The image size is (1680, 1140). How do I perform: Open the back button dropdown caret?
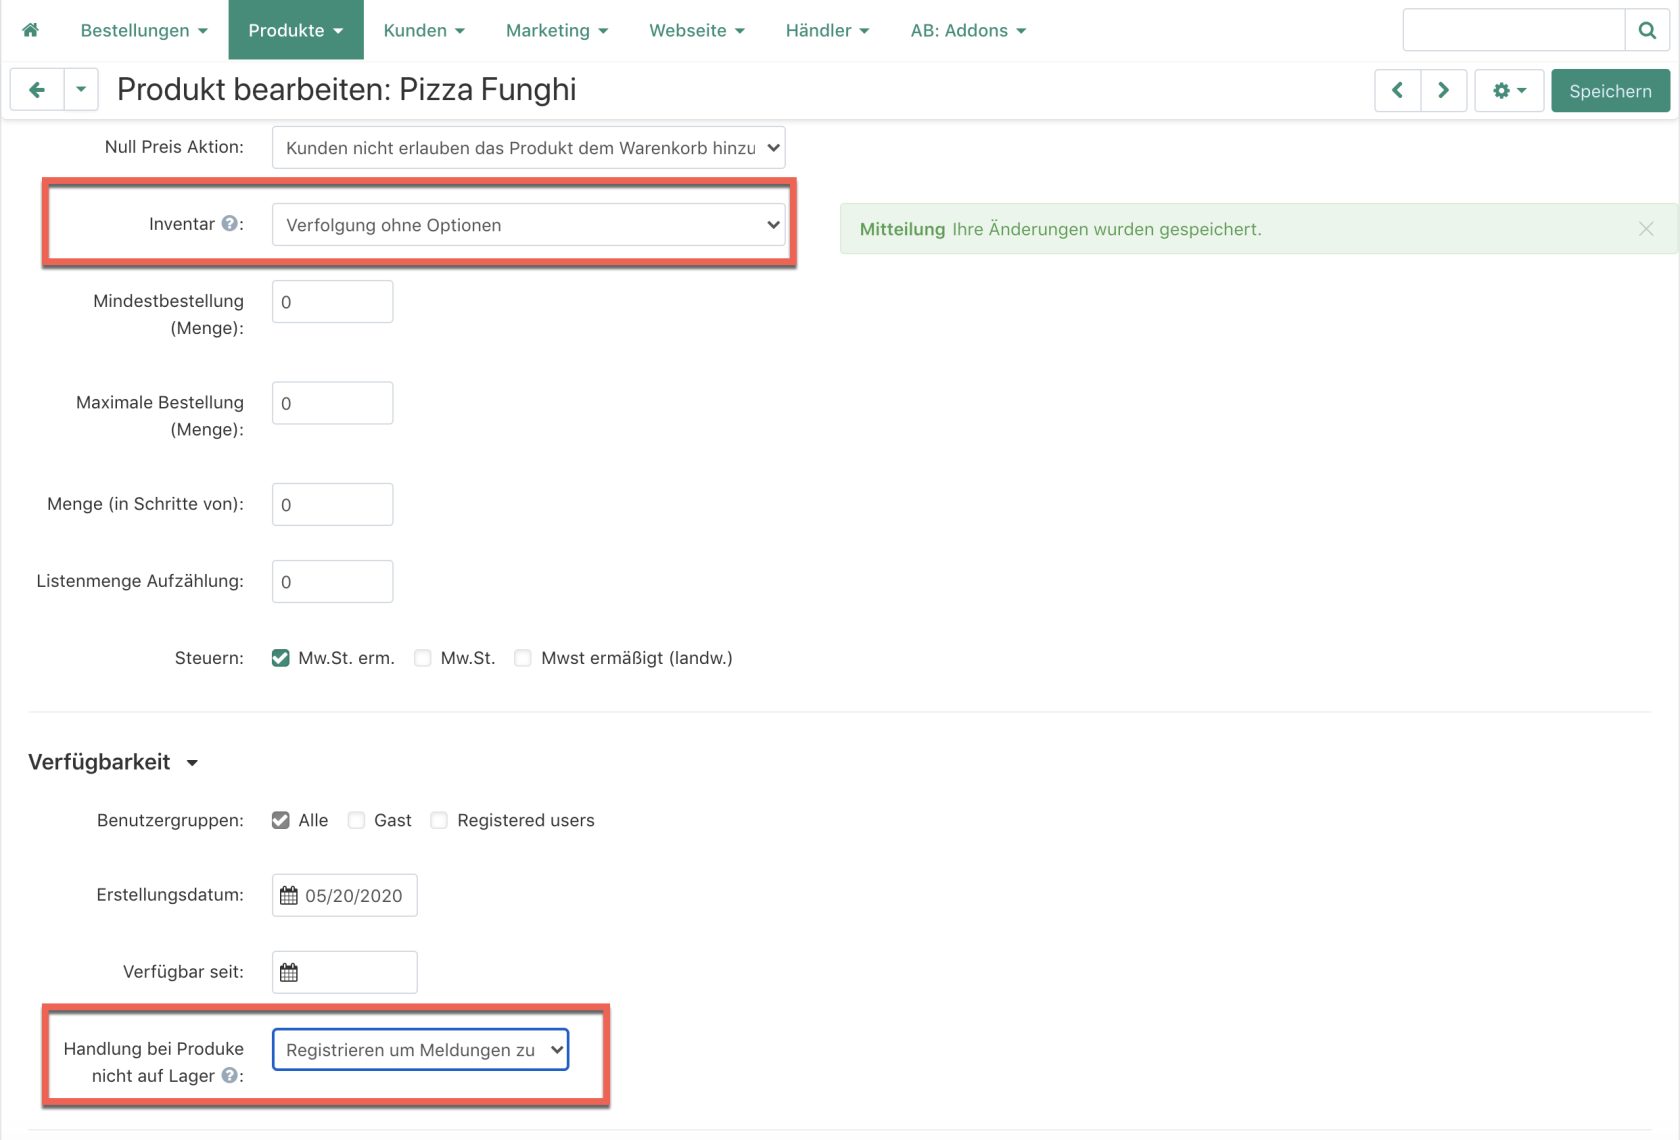tap(81, 90)
